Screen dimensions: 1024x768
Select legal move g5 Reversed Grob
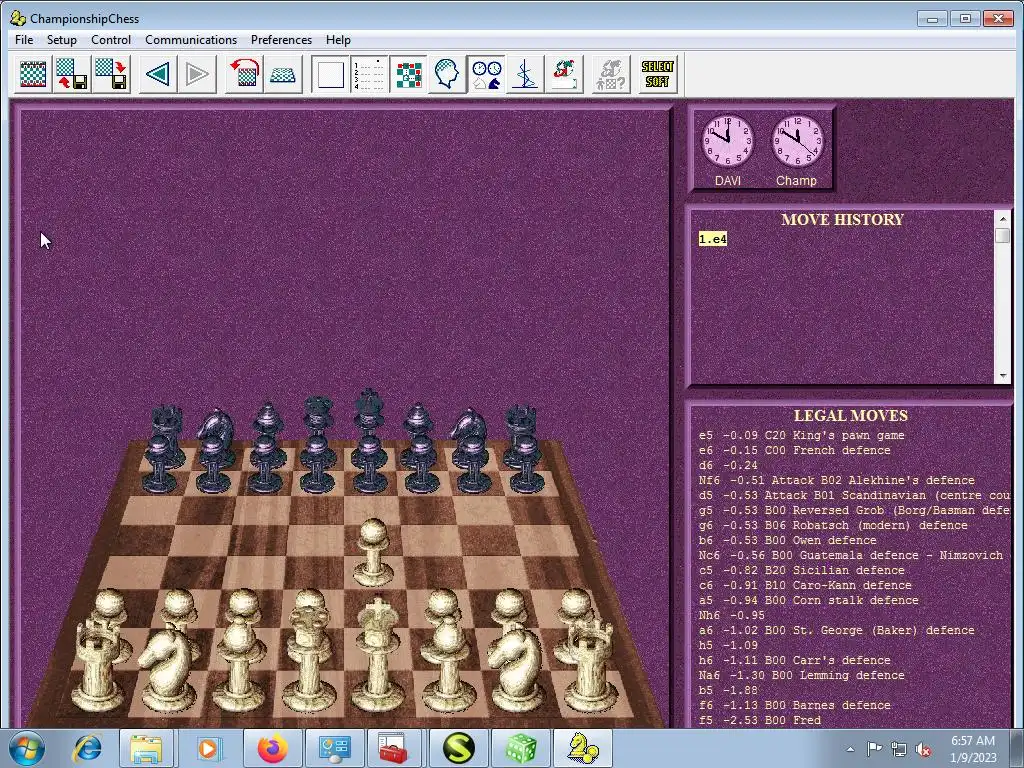pyautogui.click(x=854, y=511)
